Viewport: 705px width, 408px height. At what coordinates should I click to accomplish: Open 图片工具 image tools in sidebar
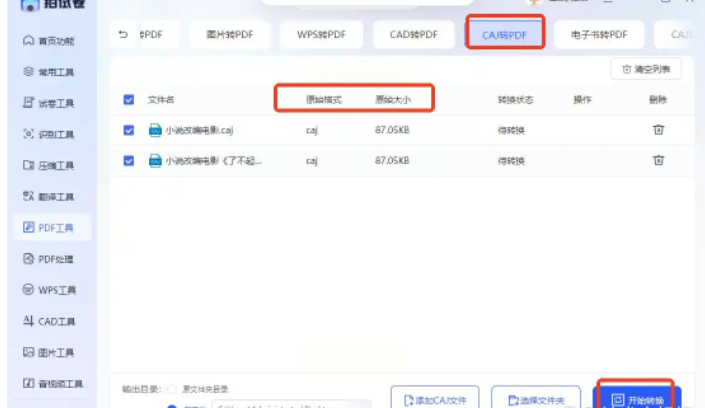point(48,352)
